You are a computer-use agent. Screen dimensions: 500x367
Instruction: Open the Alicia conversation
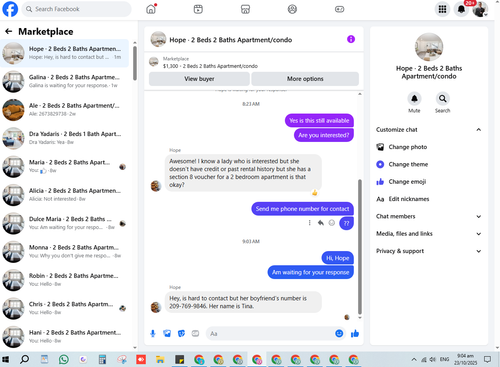coord(64,195)
